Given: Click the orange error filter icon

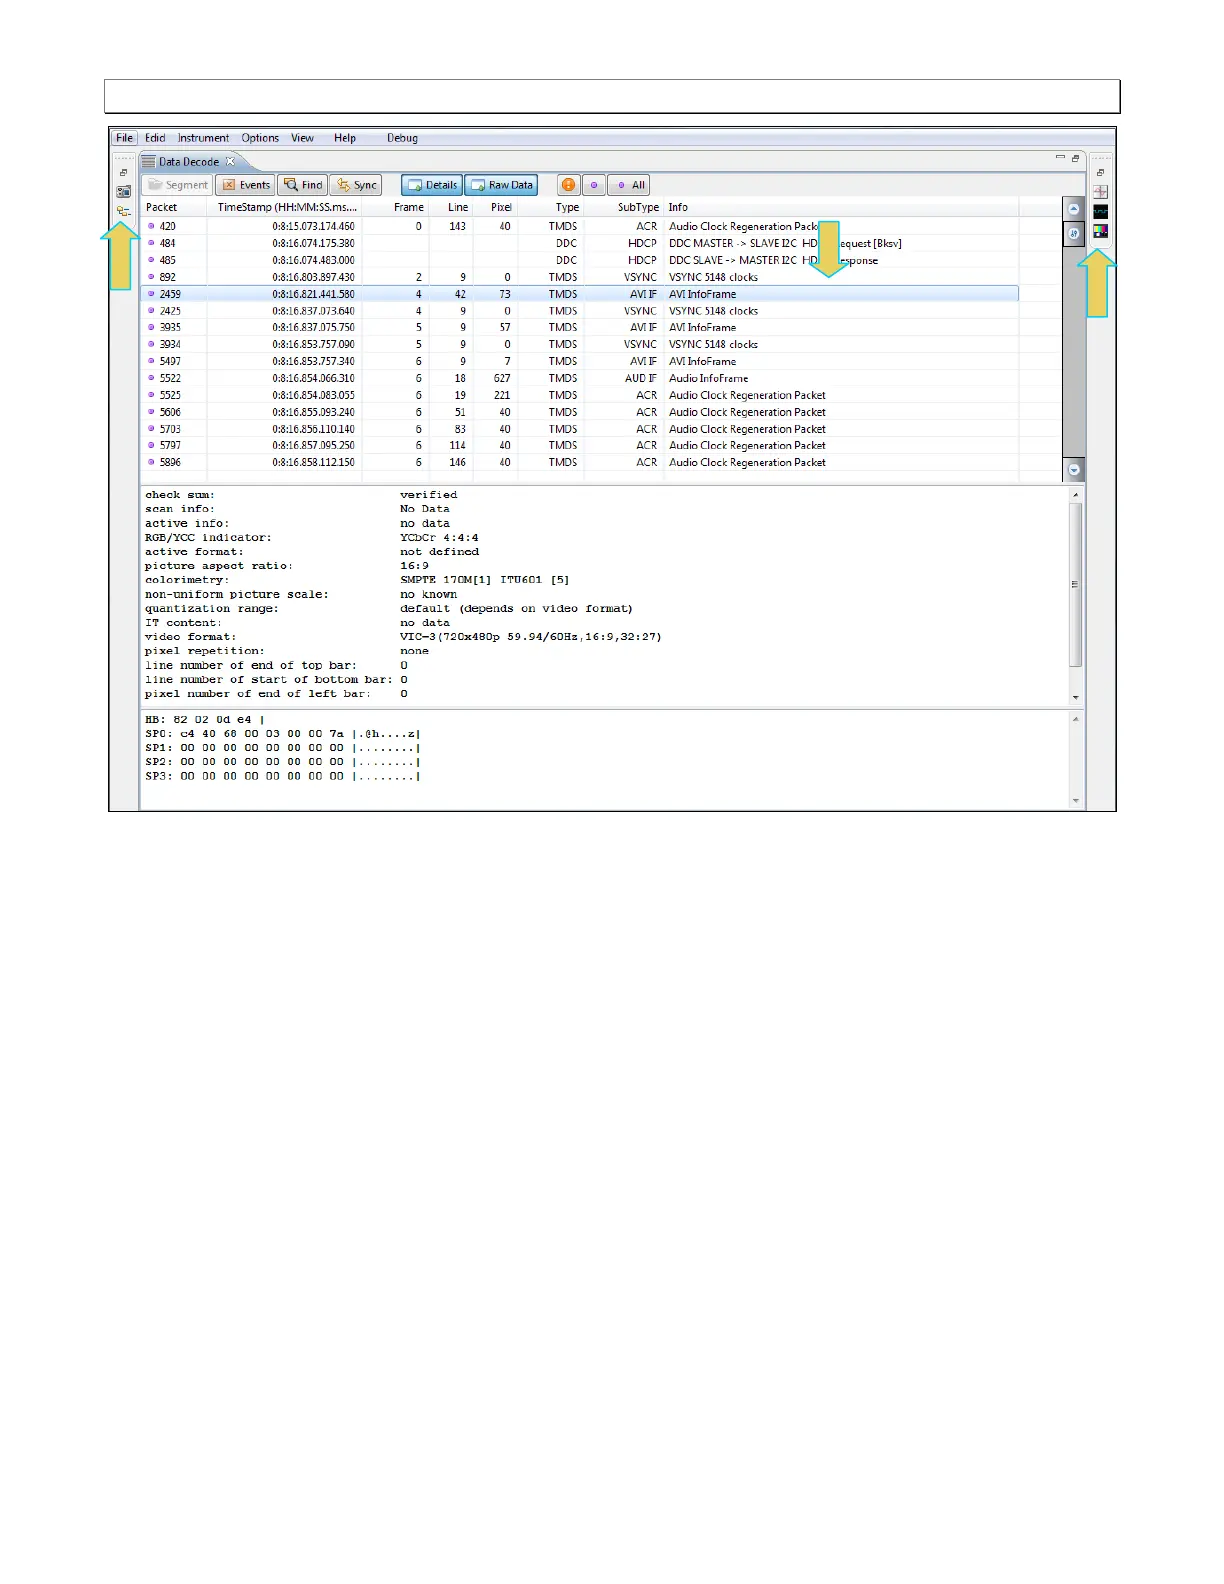Looking at the screenshot, I should click(x=568, y=185).
